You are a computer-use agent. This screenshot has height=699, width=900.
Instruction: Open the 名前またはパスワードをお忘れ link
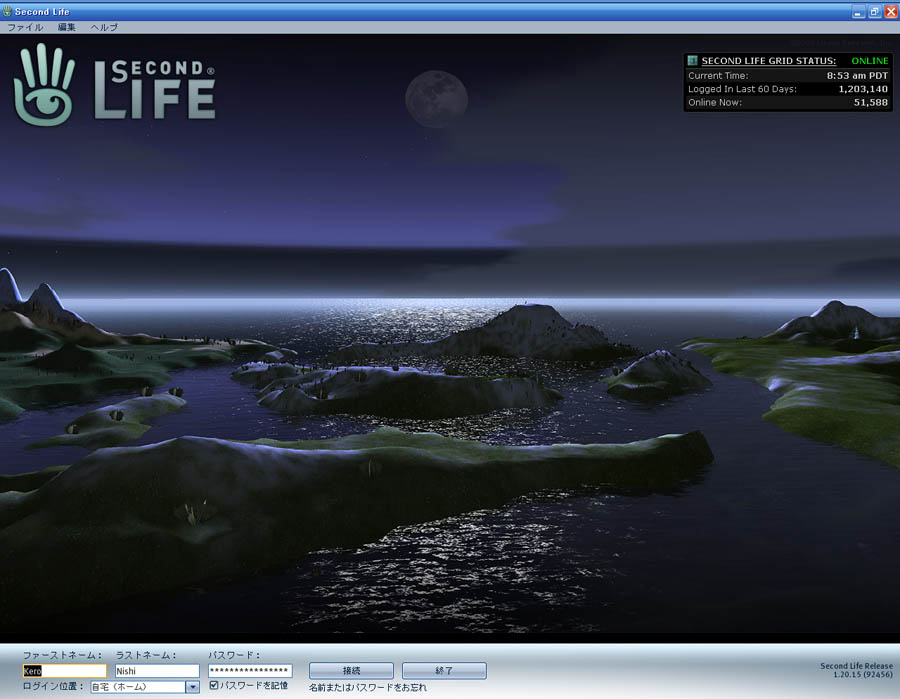(368, 687)
